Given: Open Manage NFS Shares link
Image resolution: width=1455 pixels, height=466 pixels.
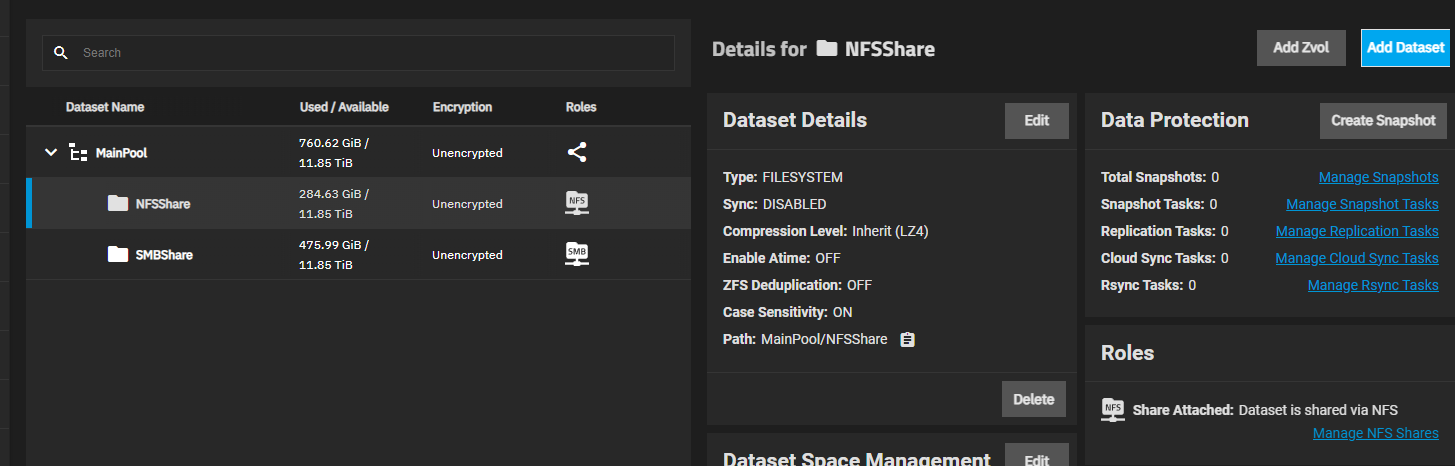Looking at the screenshot, I should (x=1375, y=433).
